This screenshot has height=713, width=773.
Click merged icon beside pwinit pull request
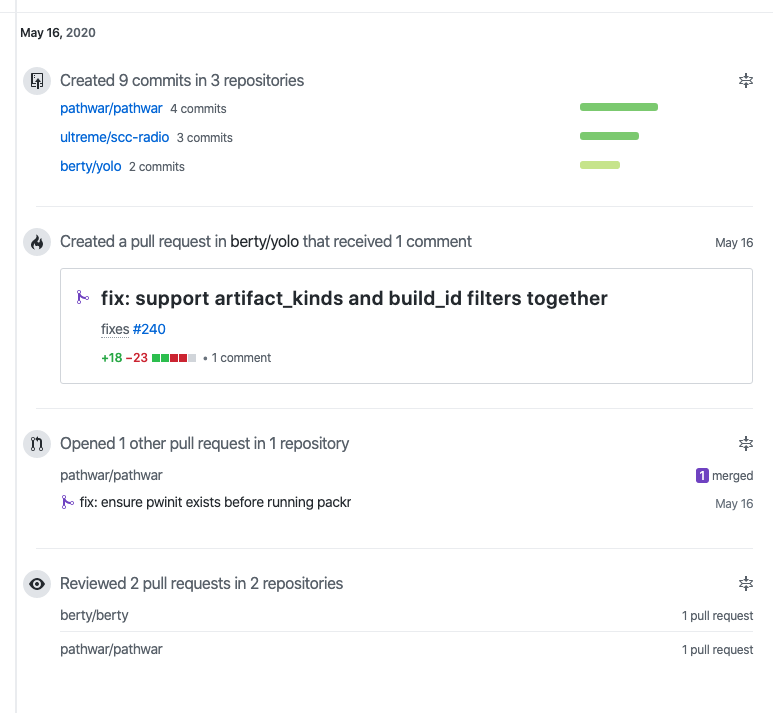pyautogui.click(x=67, y=502)
